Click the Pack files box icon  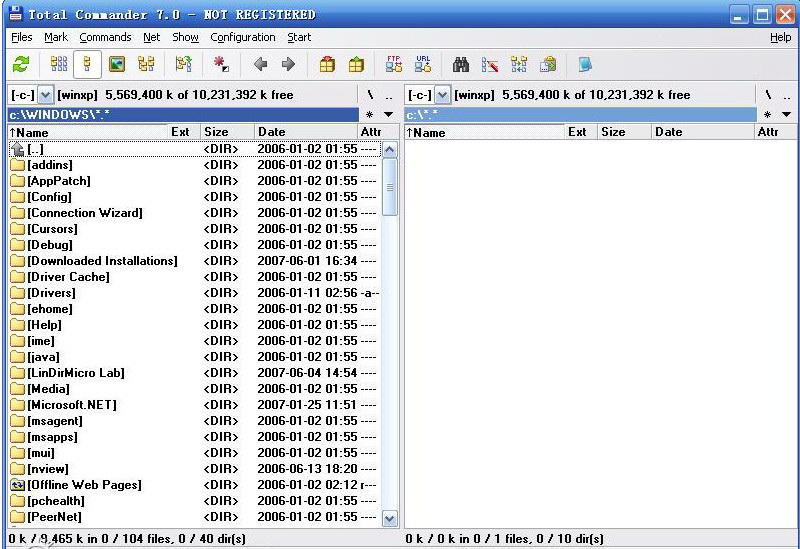tap(327, 64)
